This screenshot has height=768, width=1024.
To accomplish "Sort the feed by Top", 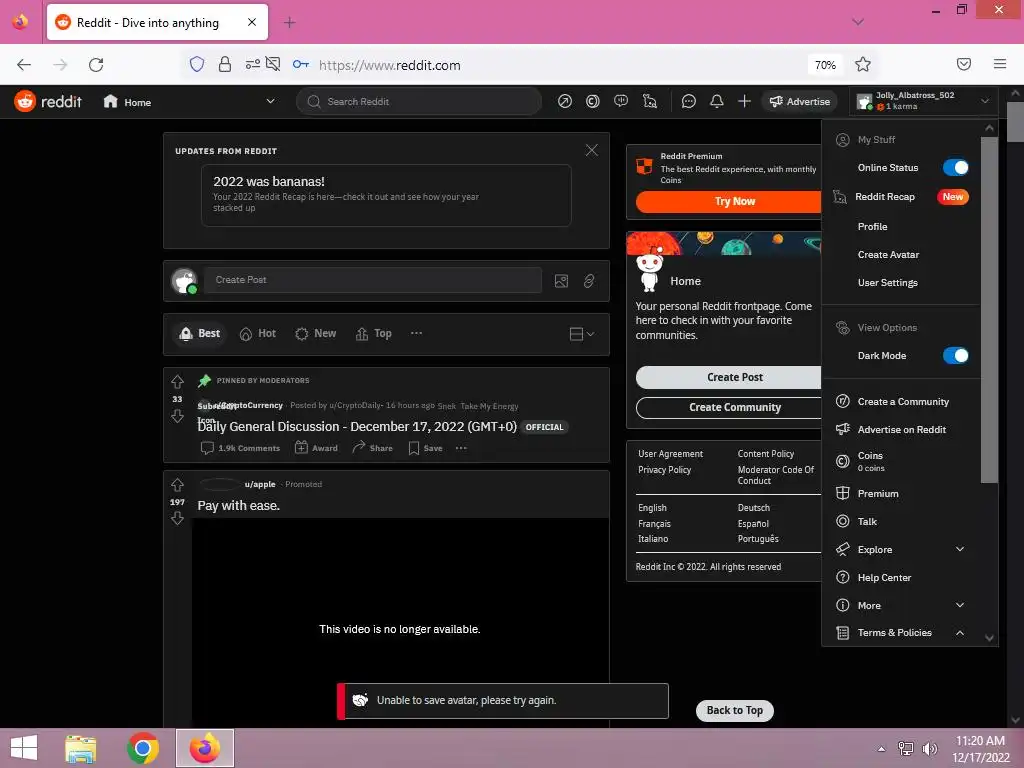I will click(x=374, y=334).
